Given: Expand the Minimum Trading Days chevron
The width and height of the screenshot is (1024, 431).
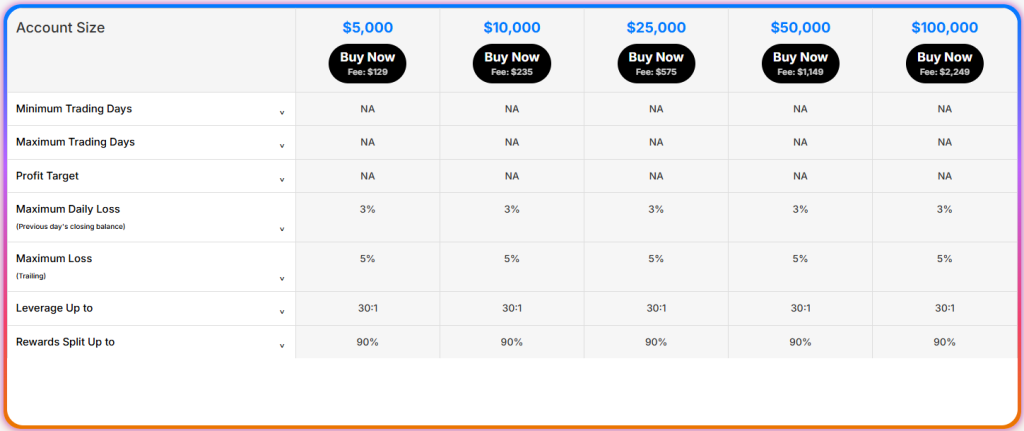Looking at the screenshot, I should click(282, 113).
